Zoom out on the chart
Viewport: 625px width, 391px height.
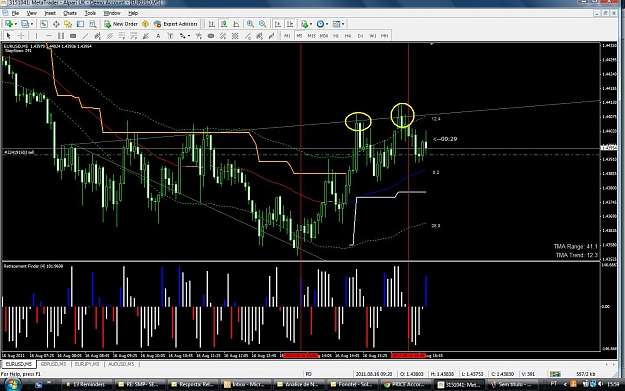[x=263, y=24]
